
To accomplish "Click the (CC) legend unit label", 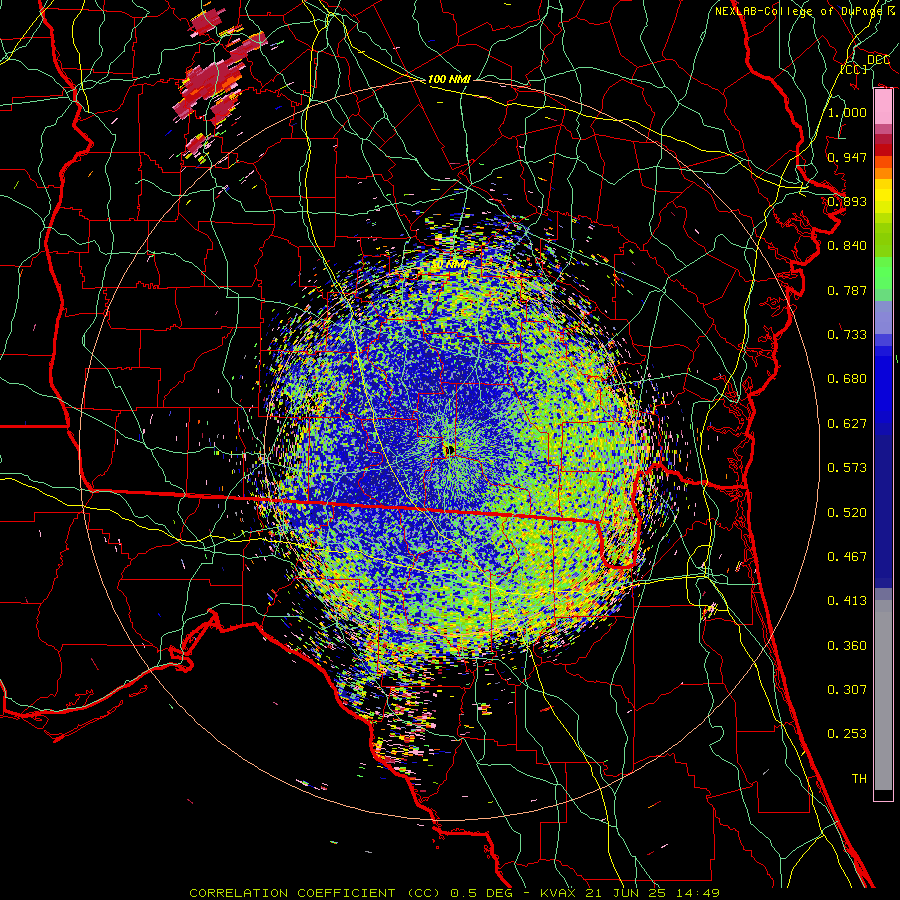I will [x=854, y=69].
